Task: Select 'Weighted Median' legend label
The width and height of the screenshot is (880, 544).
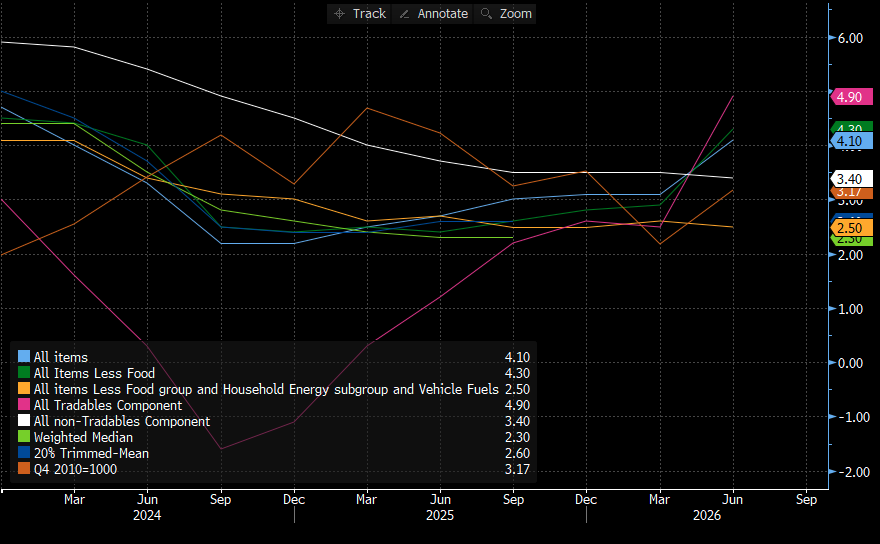Action: coord(83,437)
